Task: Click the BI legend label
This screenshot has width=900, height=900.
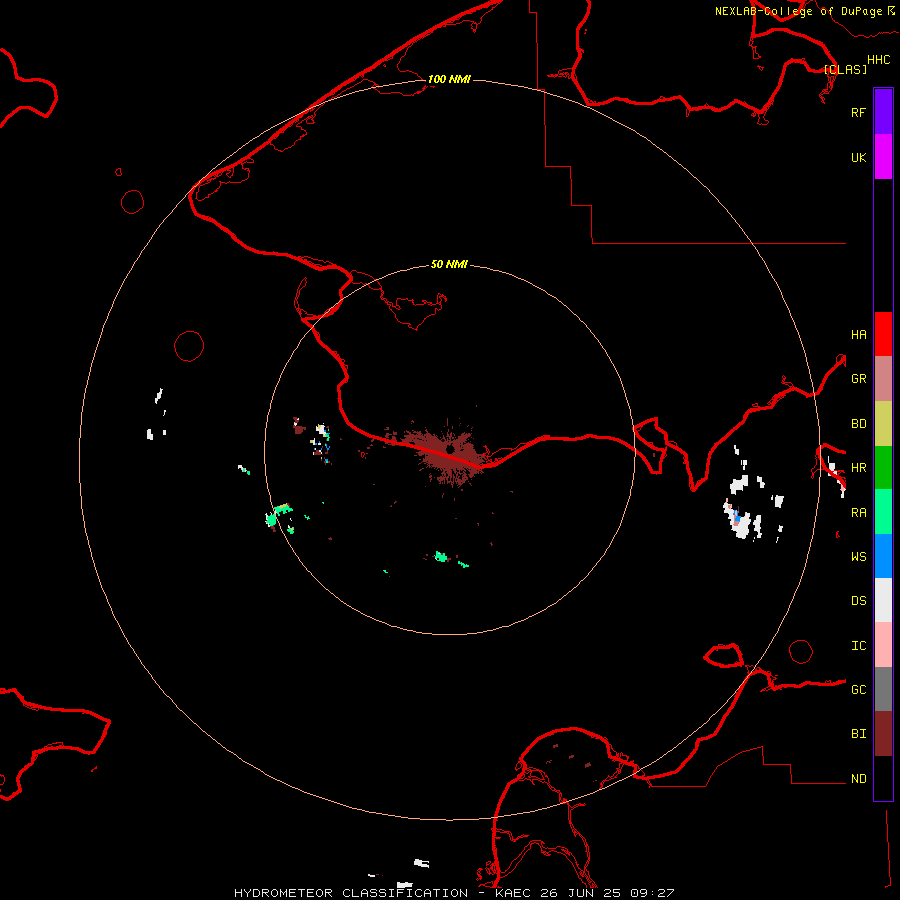Action: point(858,734)
